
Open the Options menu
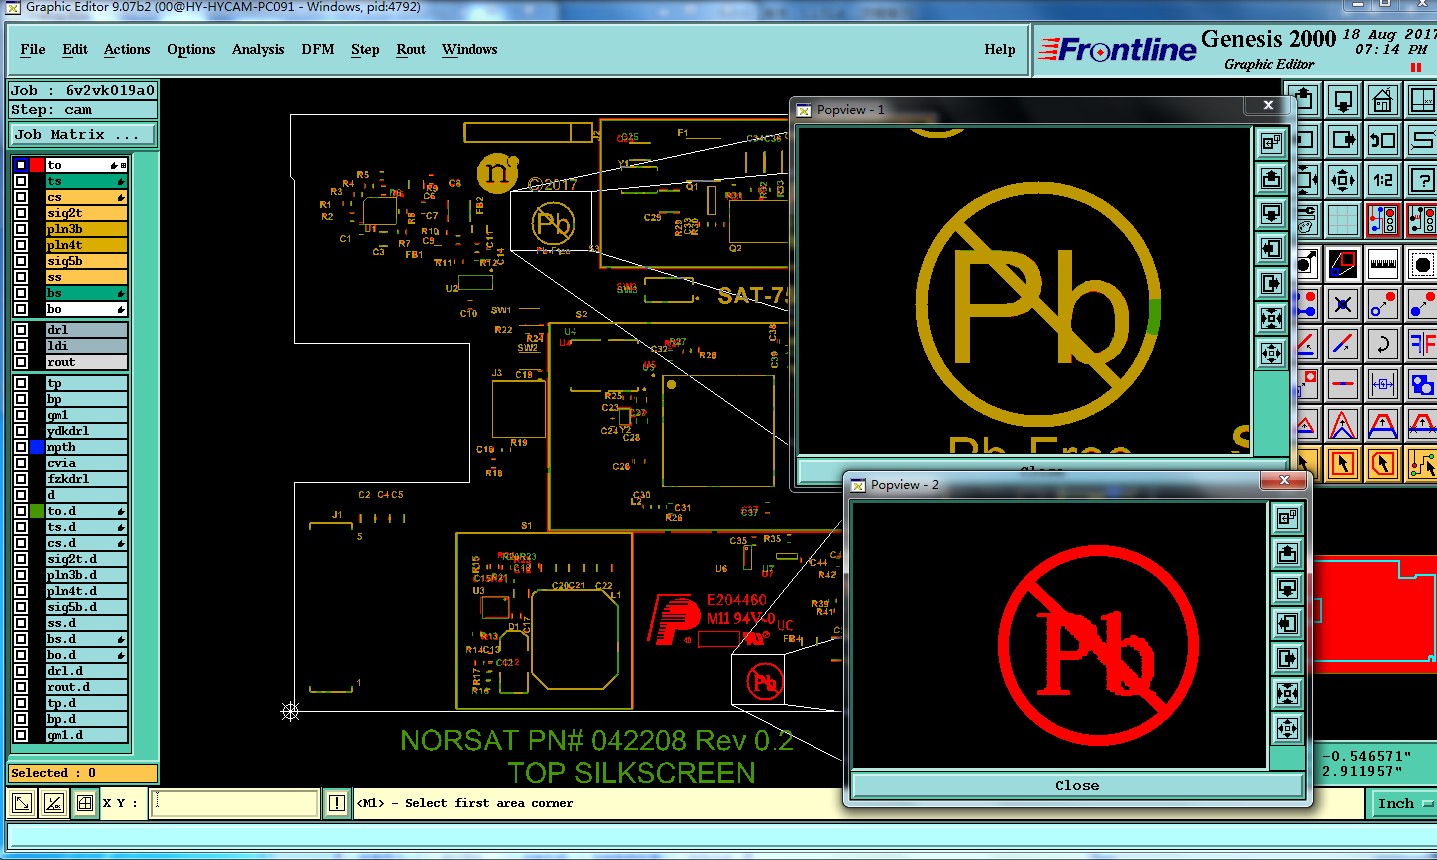tap(191, 49)
